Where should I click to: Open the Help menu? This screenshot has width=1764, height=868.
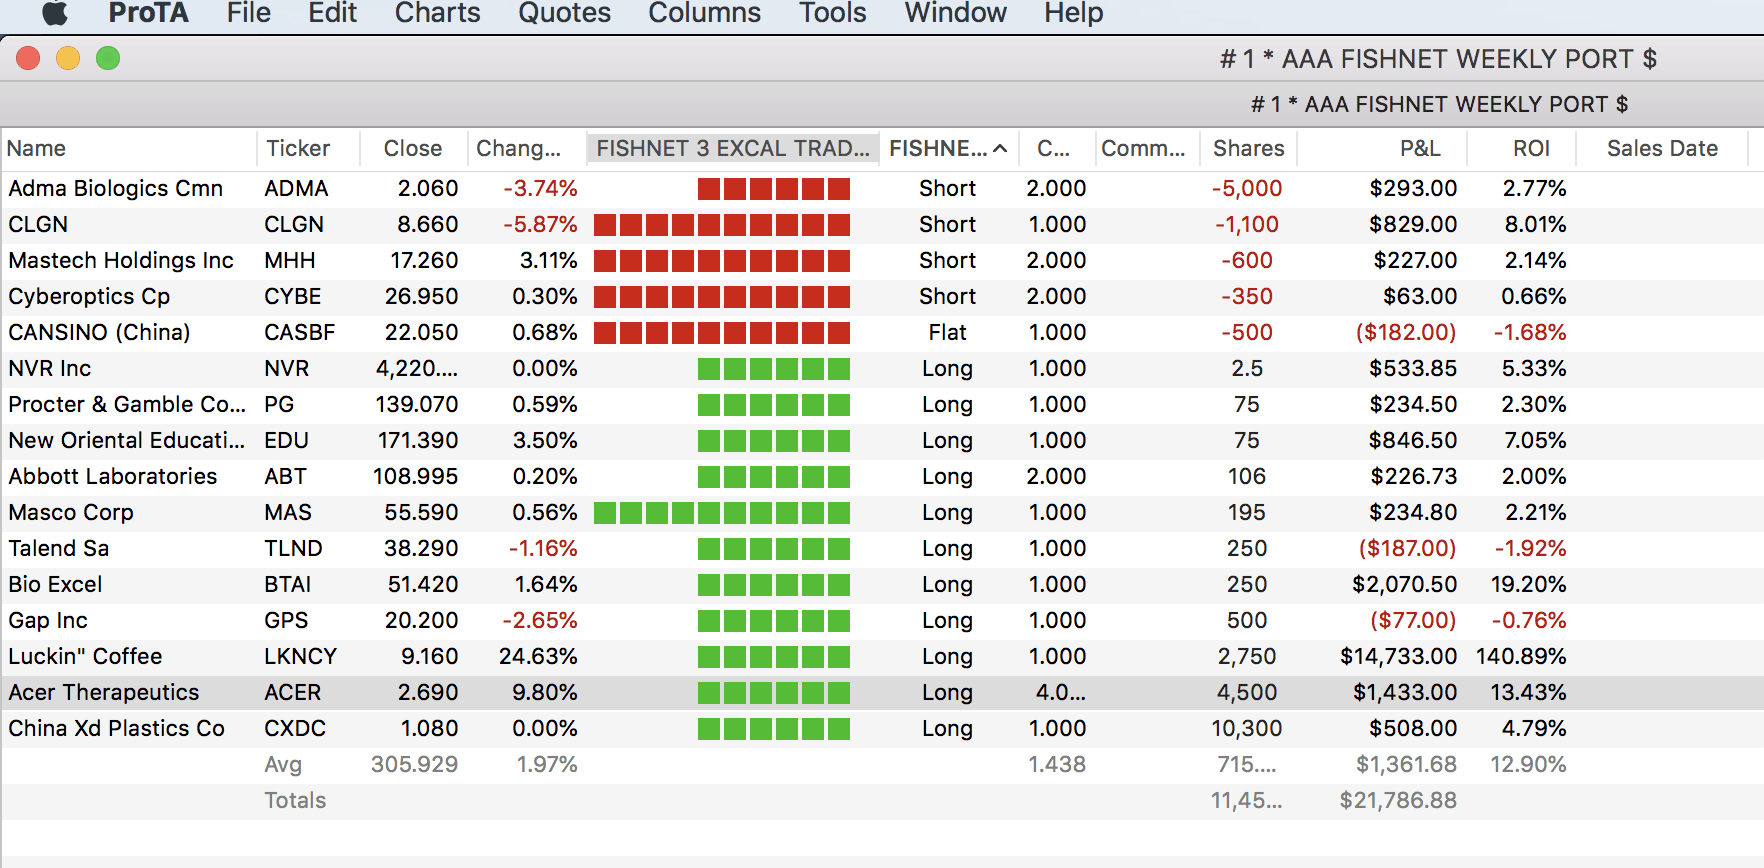coord(1073,13)
